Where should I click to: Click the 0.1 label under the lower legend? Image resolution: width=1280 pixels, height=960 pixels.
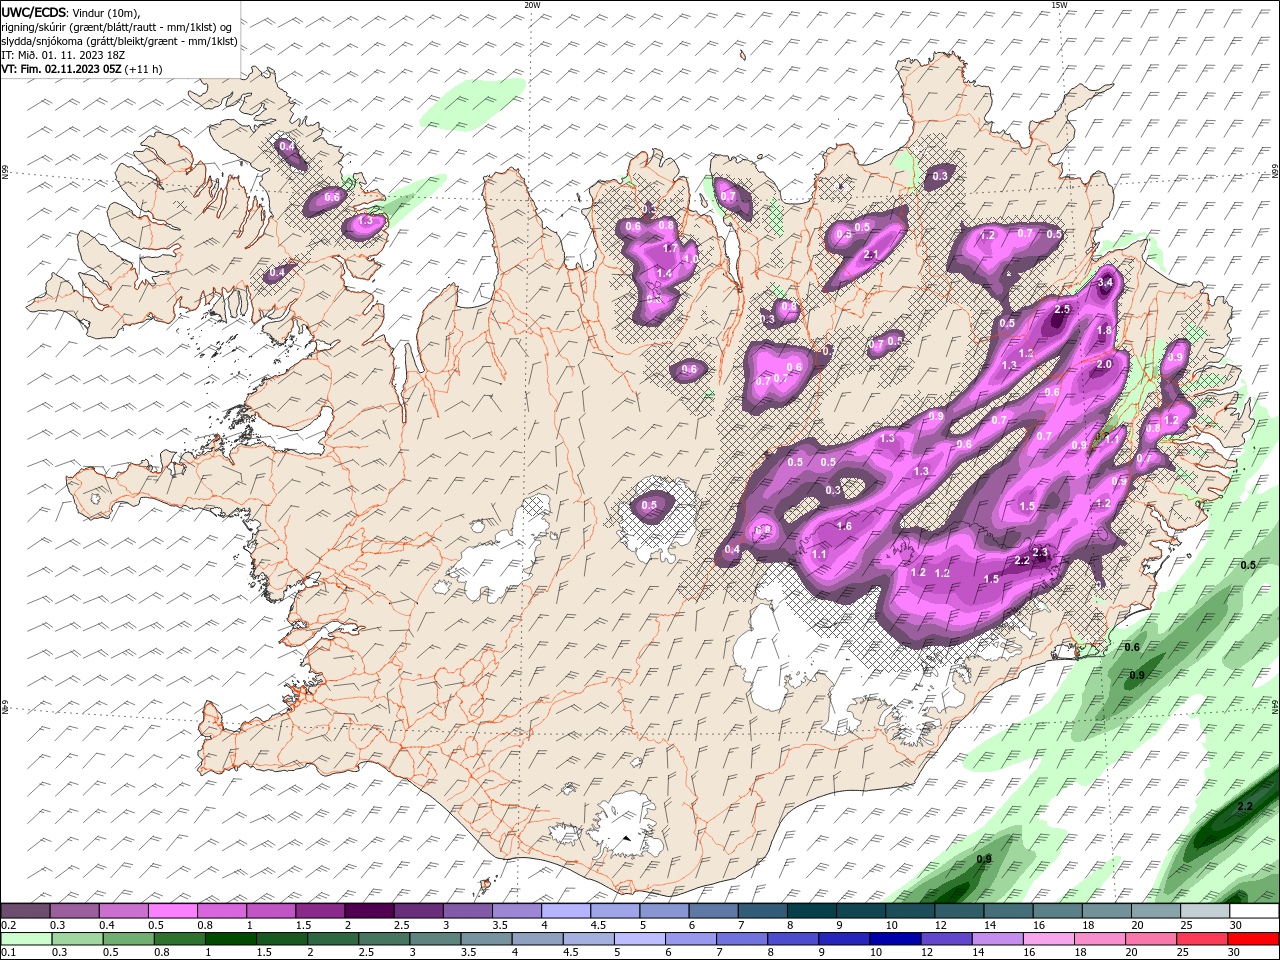point(8,953)
